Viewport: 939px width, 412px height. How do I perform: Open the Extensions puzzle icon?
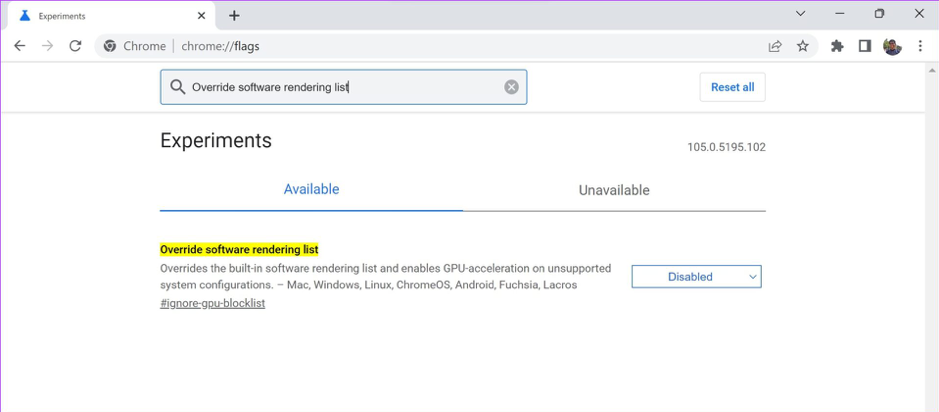(x=837, y=46)
